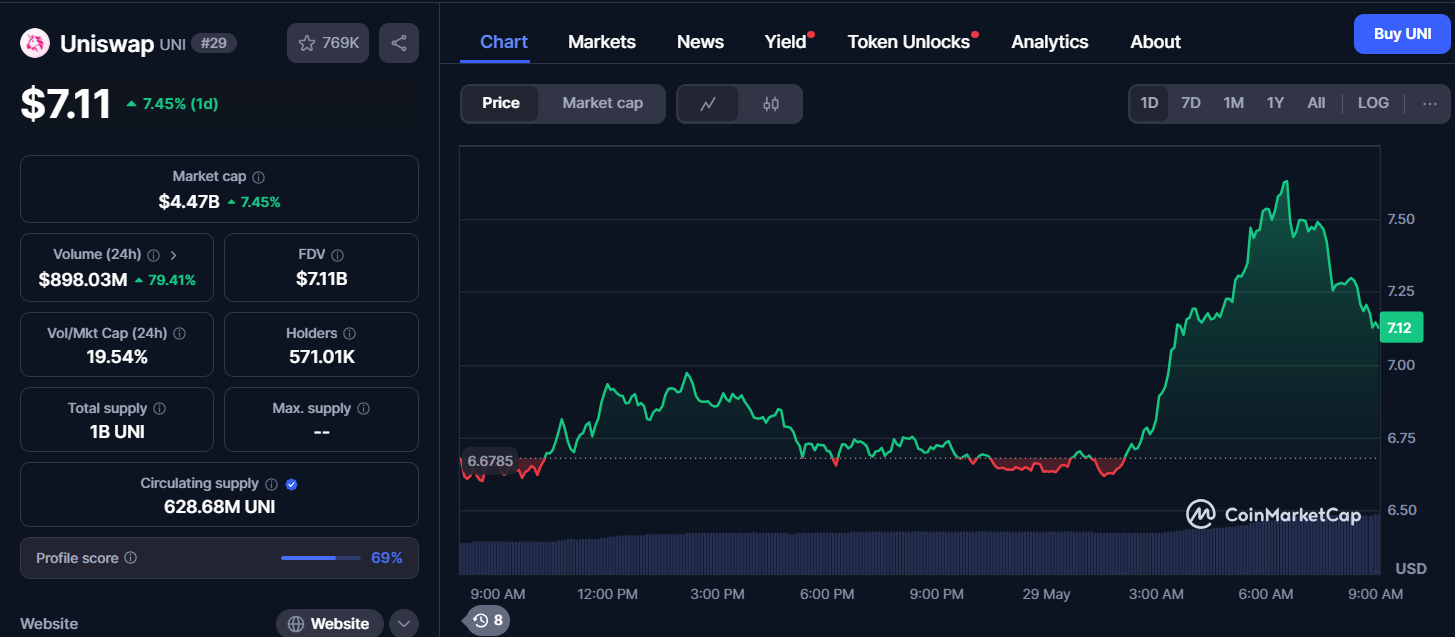Screen dimensions: 1455x637
Task: Click the 29 May date label on chart axis
Action: [1047, 594]
